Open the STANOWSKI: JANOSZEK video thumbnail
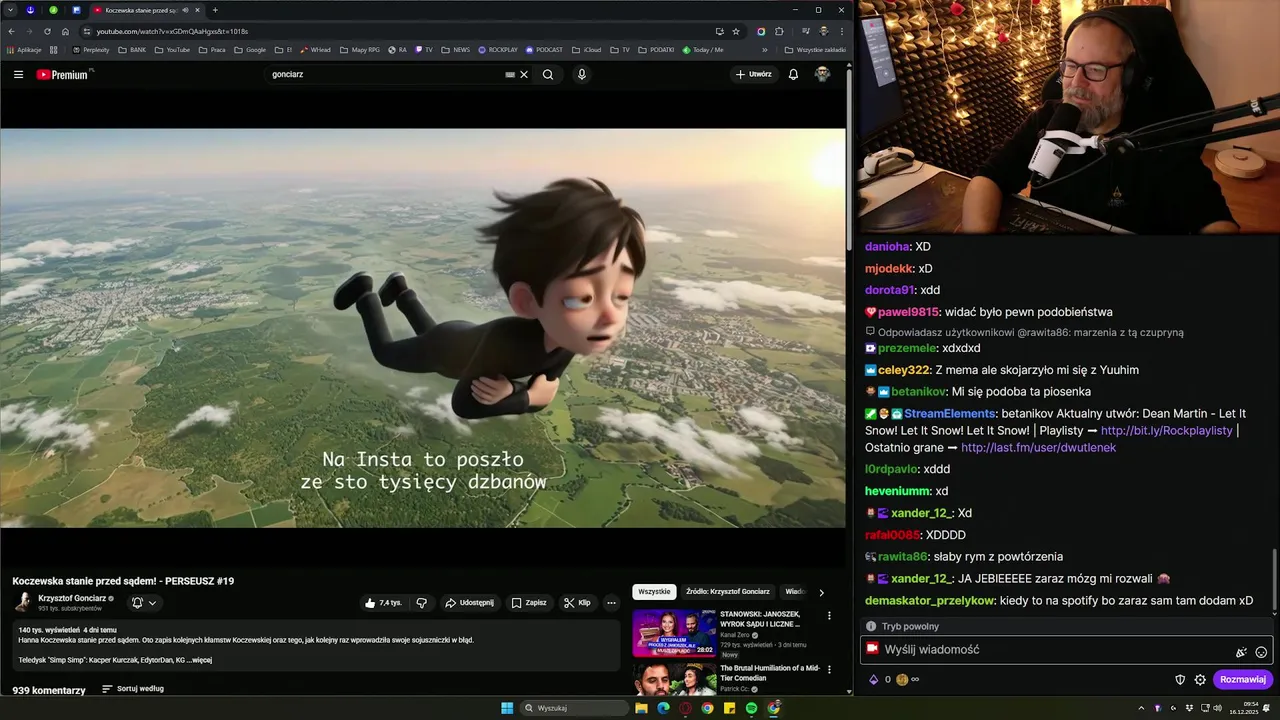The width and height of the screenshot is (1280, 720). coord(674,633)
